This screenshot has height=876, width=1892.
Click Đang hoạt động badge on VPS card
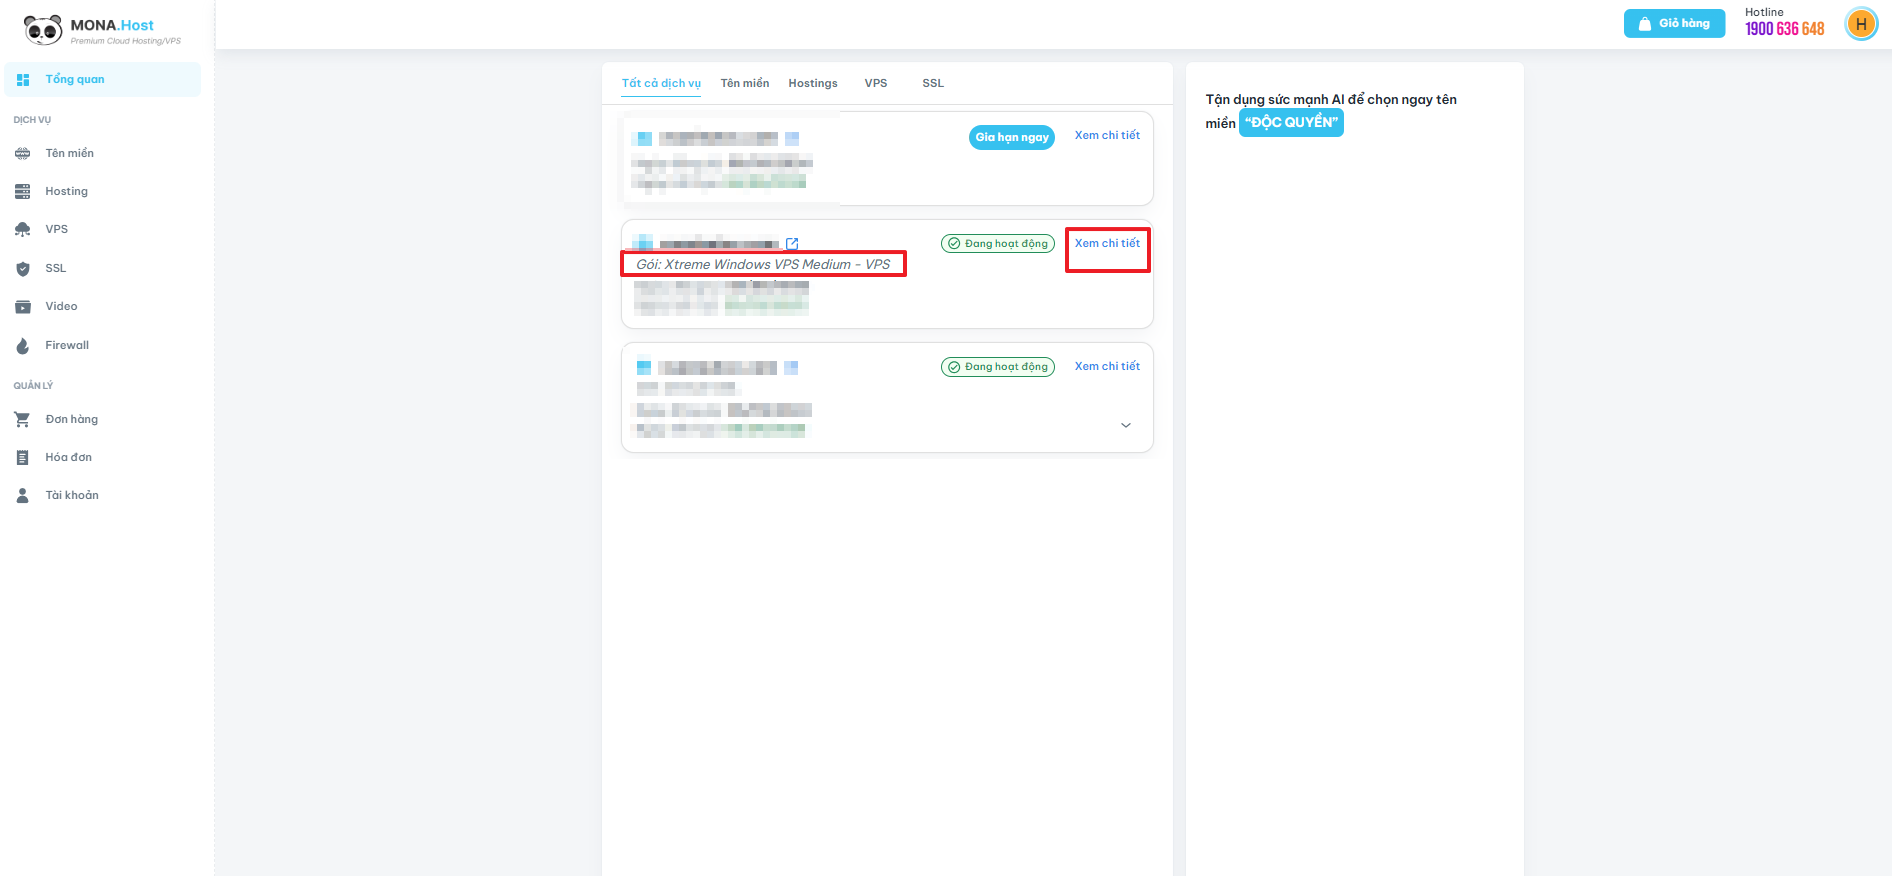coord(998,243)
